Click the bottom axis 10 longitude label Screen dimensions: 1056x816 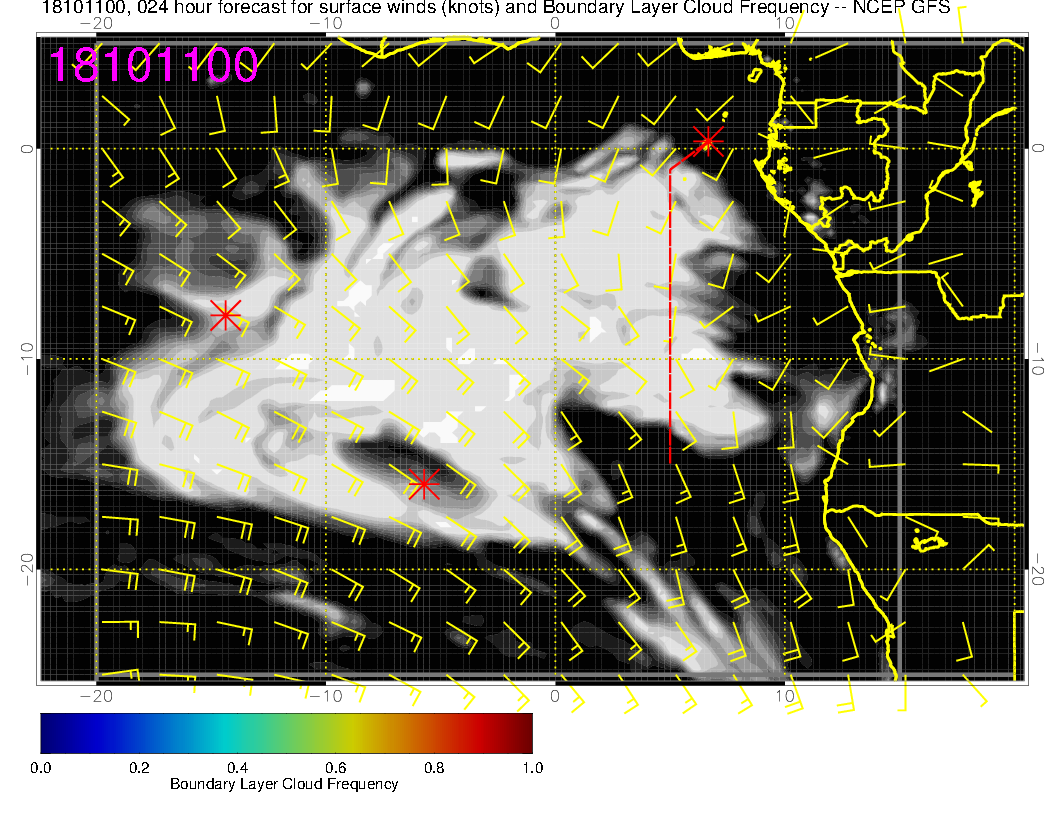point(785,696)
